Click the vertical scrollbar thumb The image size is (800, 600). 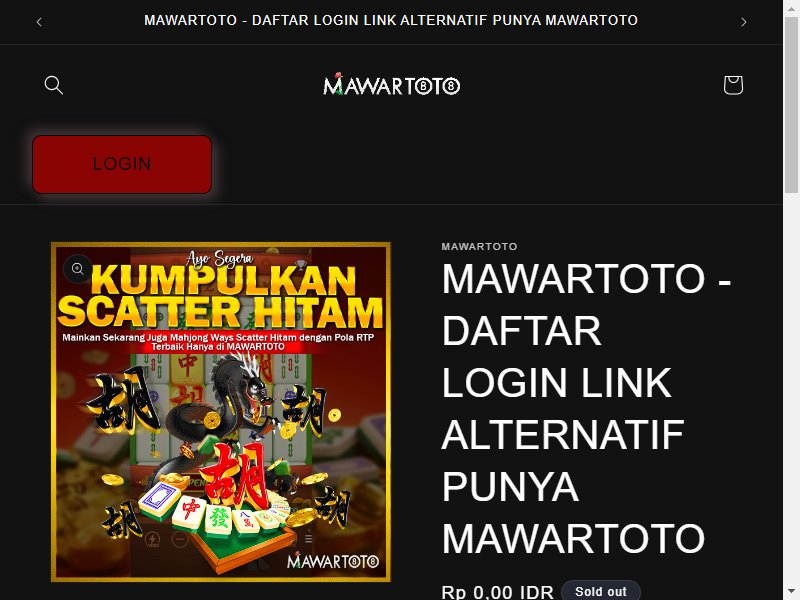[791, 105]
